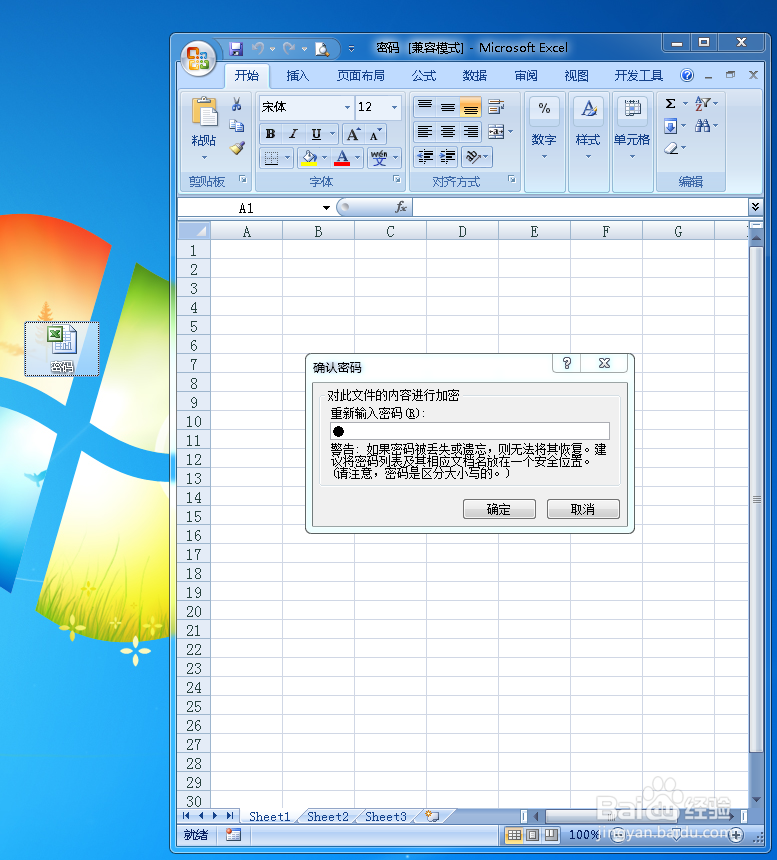Click the insert function fx icon

[x=401, y=207]
